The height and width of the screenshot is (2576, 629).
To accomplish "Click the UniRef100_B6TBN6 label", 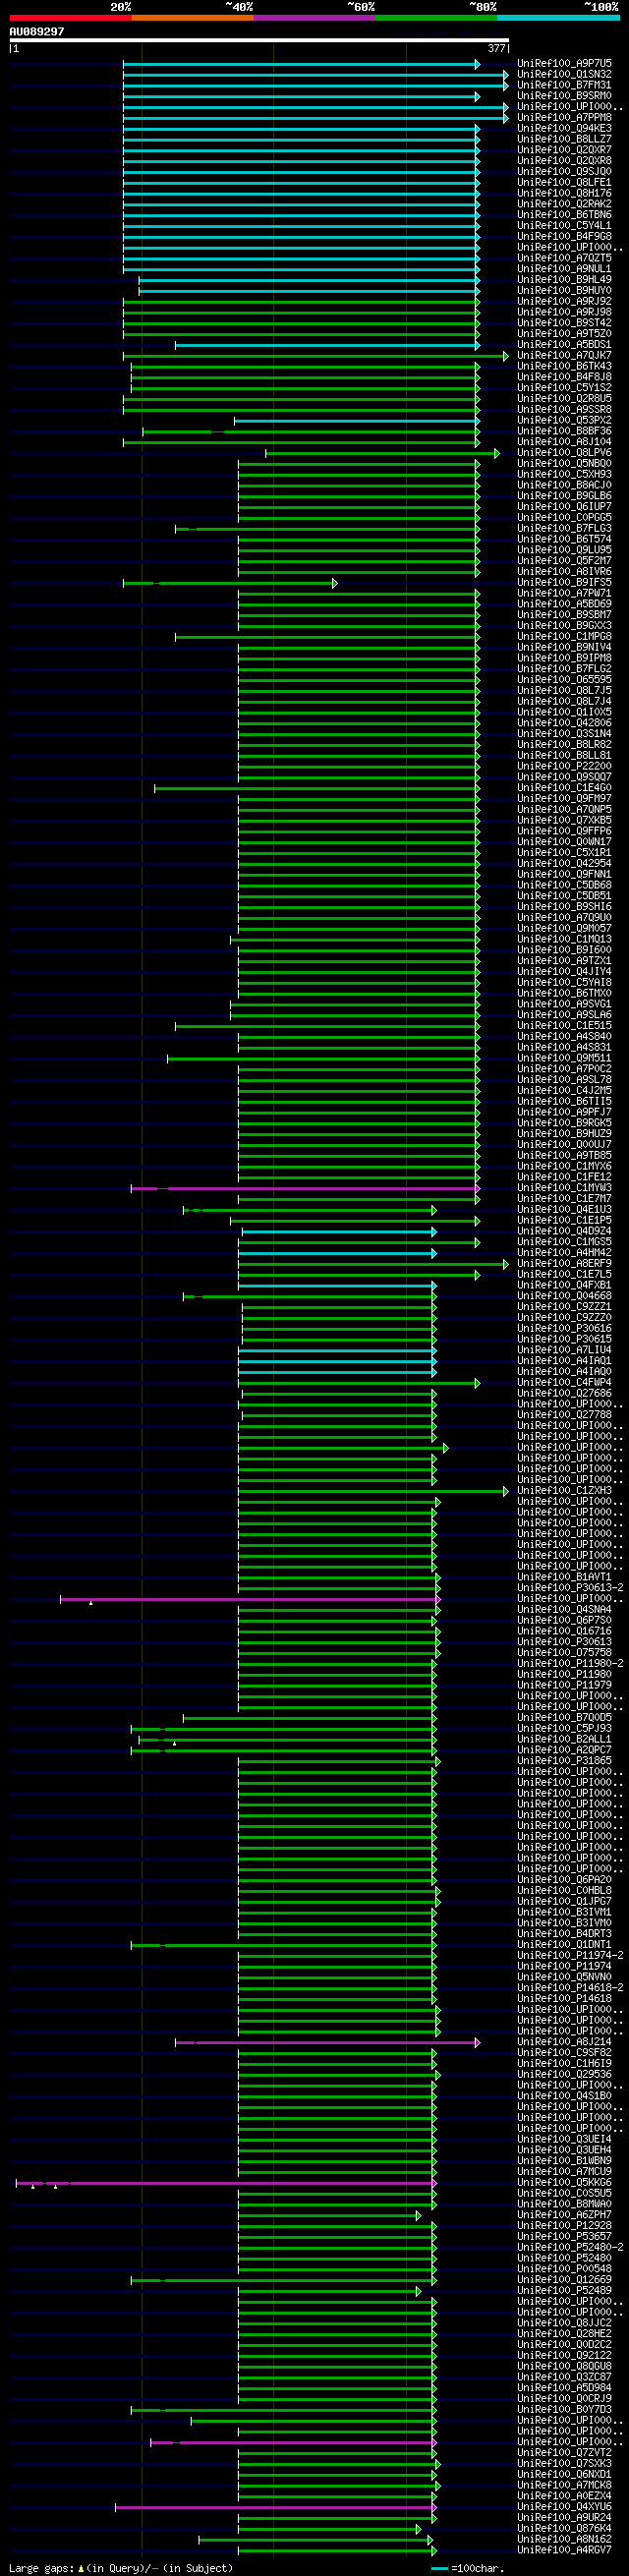I will tap(564, 215).
